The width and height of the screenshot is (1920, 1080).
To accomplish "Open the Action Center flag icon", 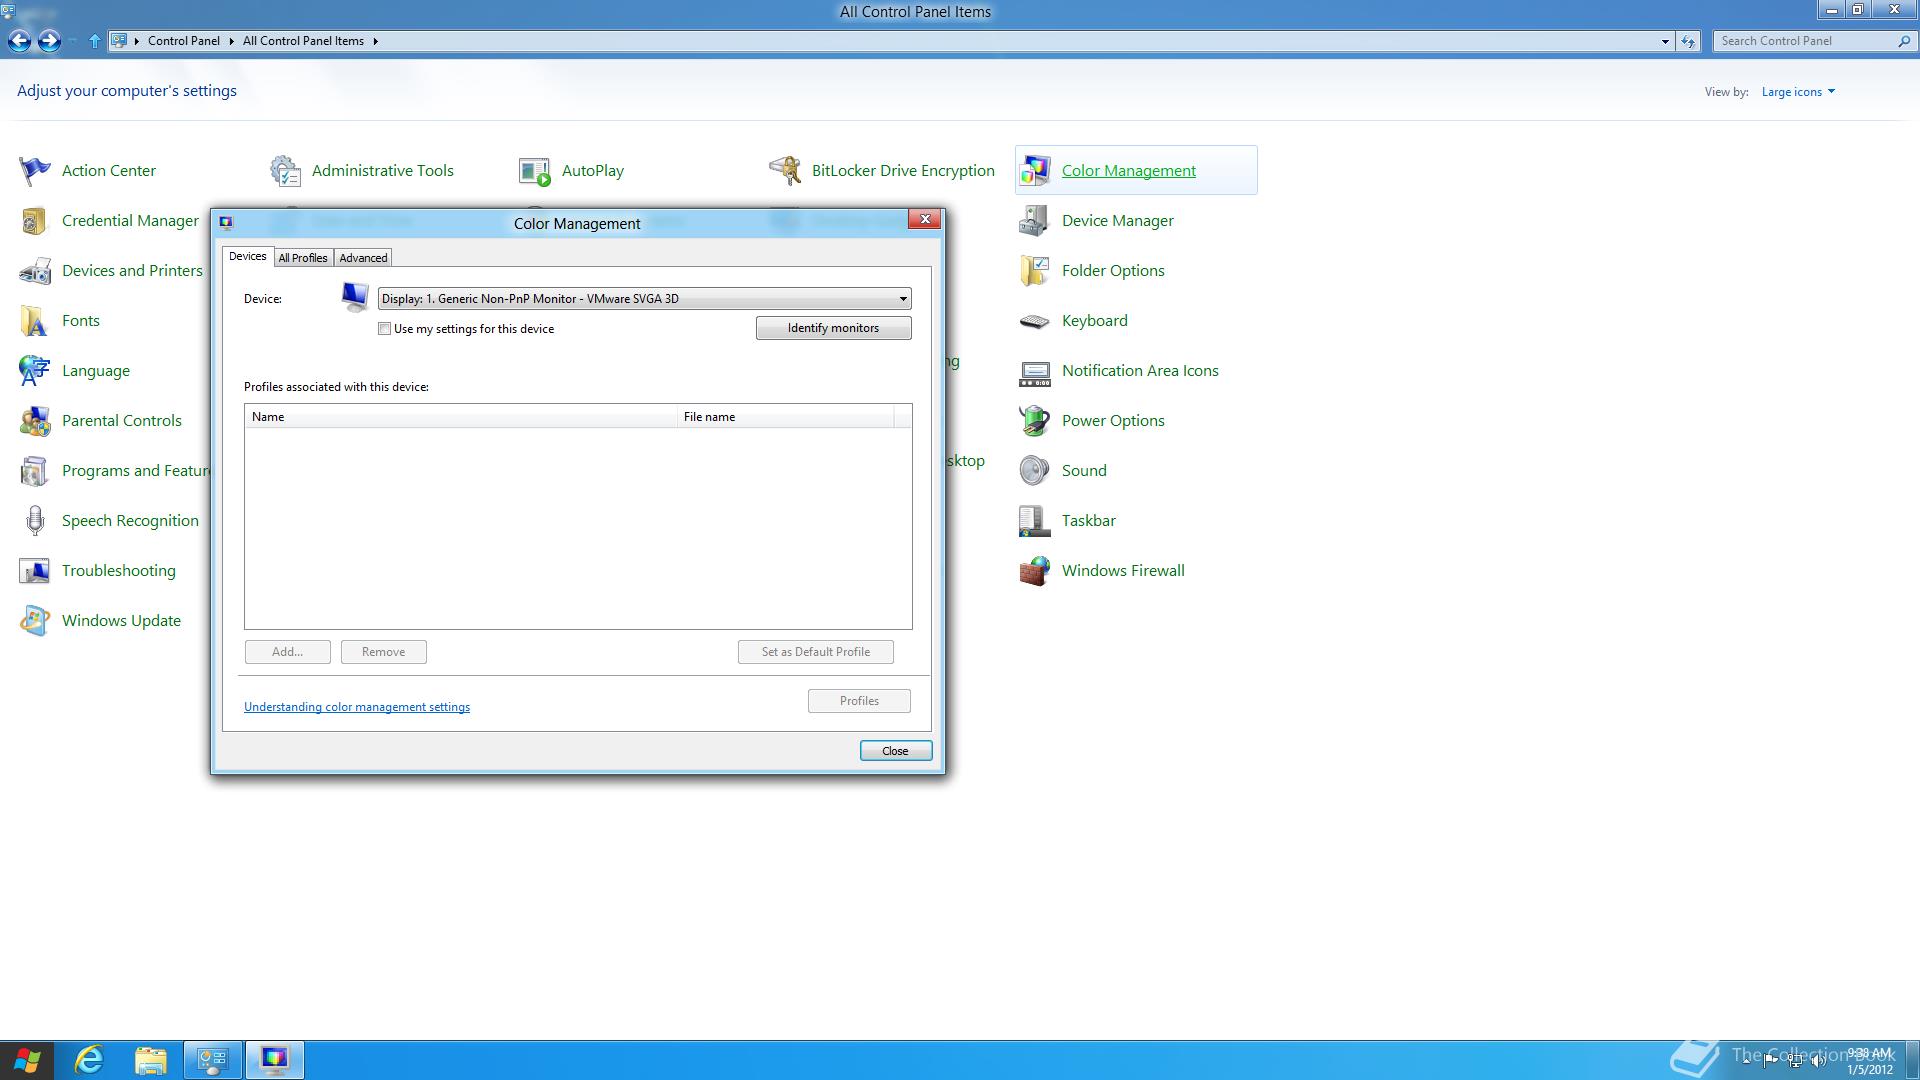I will tap(34, 171).
